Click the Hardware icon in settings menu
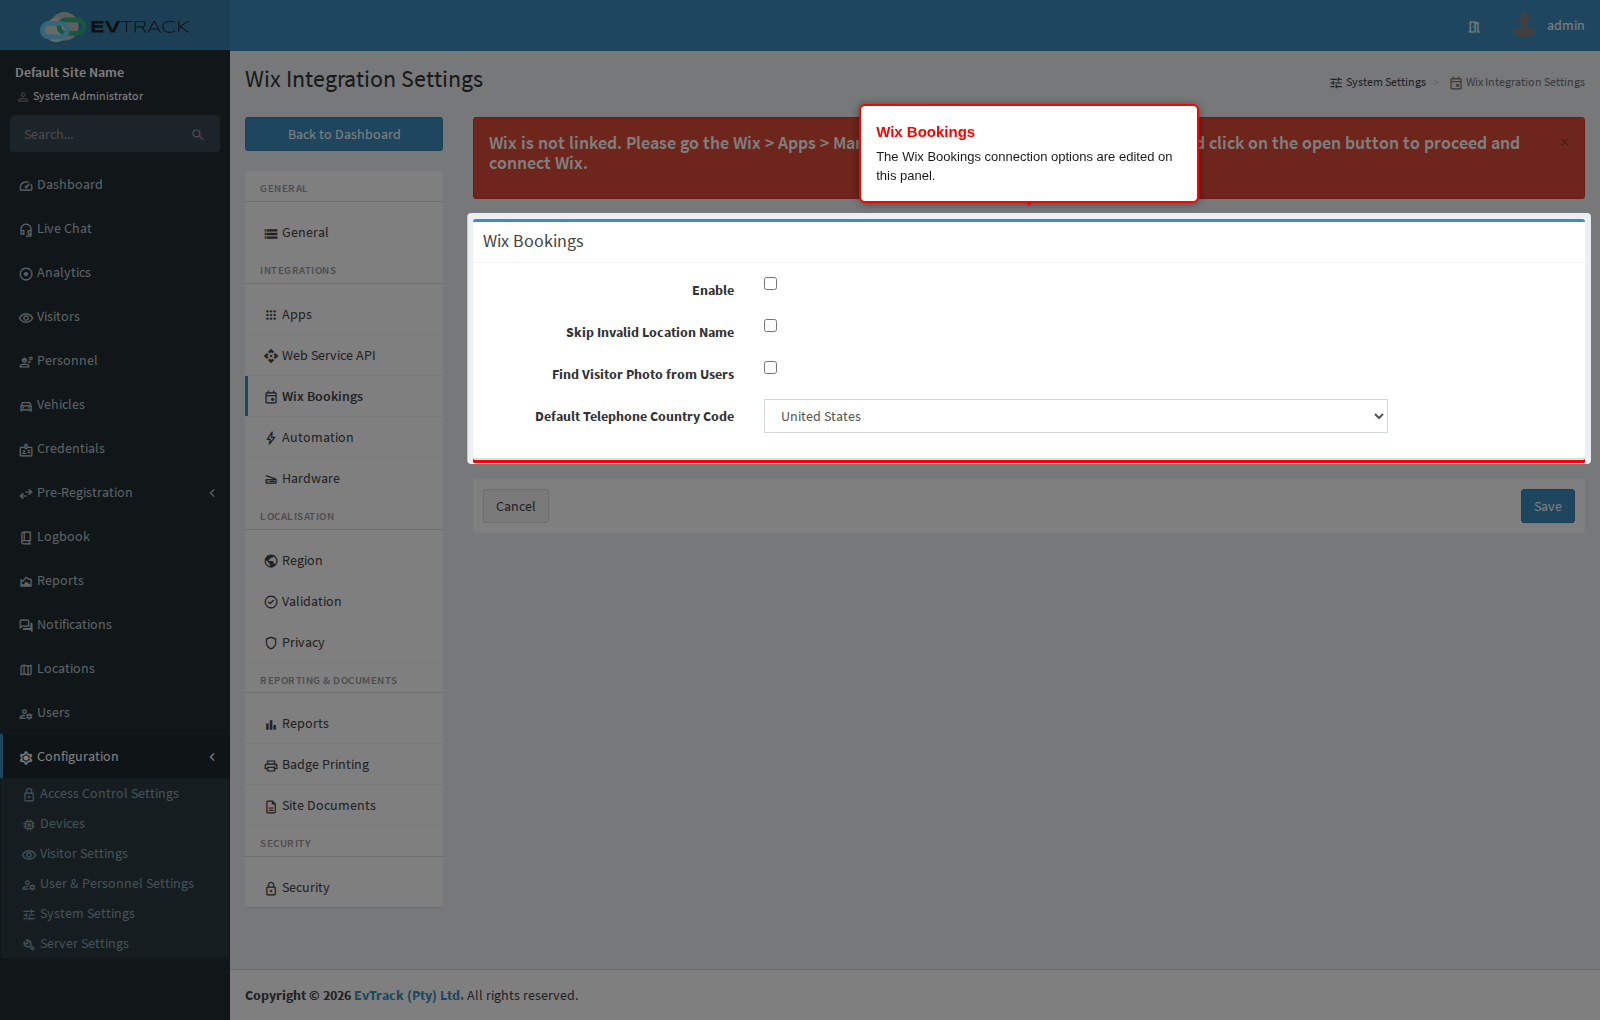The width and height of the screenshot is (1600, 1020). [271, 480]
